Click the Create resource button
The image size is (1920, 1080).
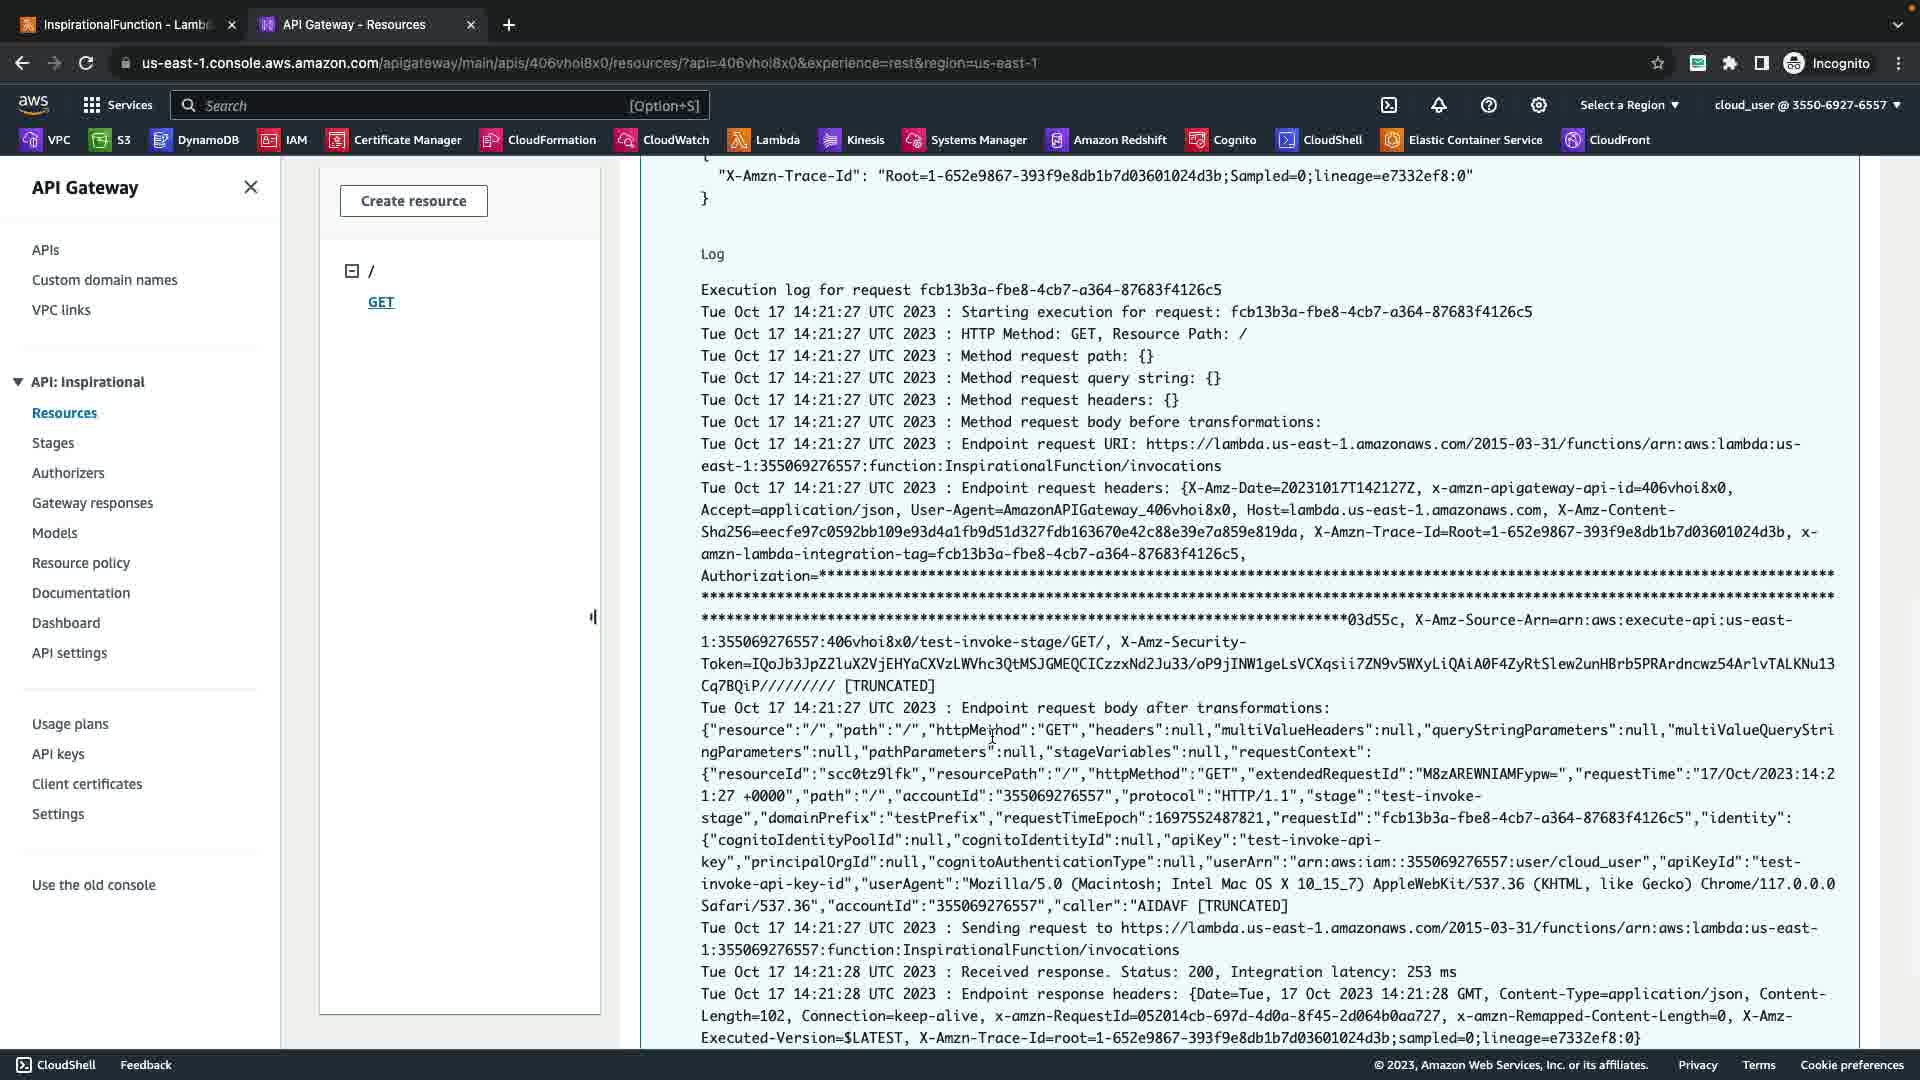(413, 201)
